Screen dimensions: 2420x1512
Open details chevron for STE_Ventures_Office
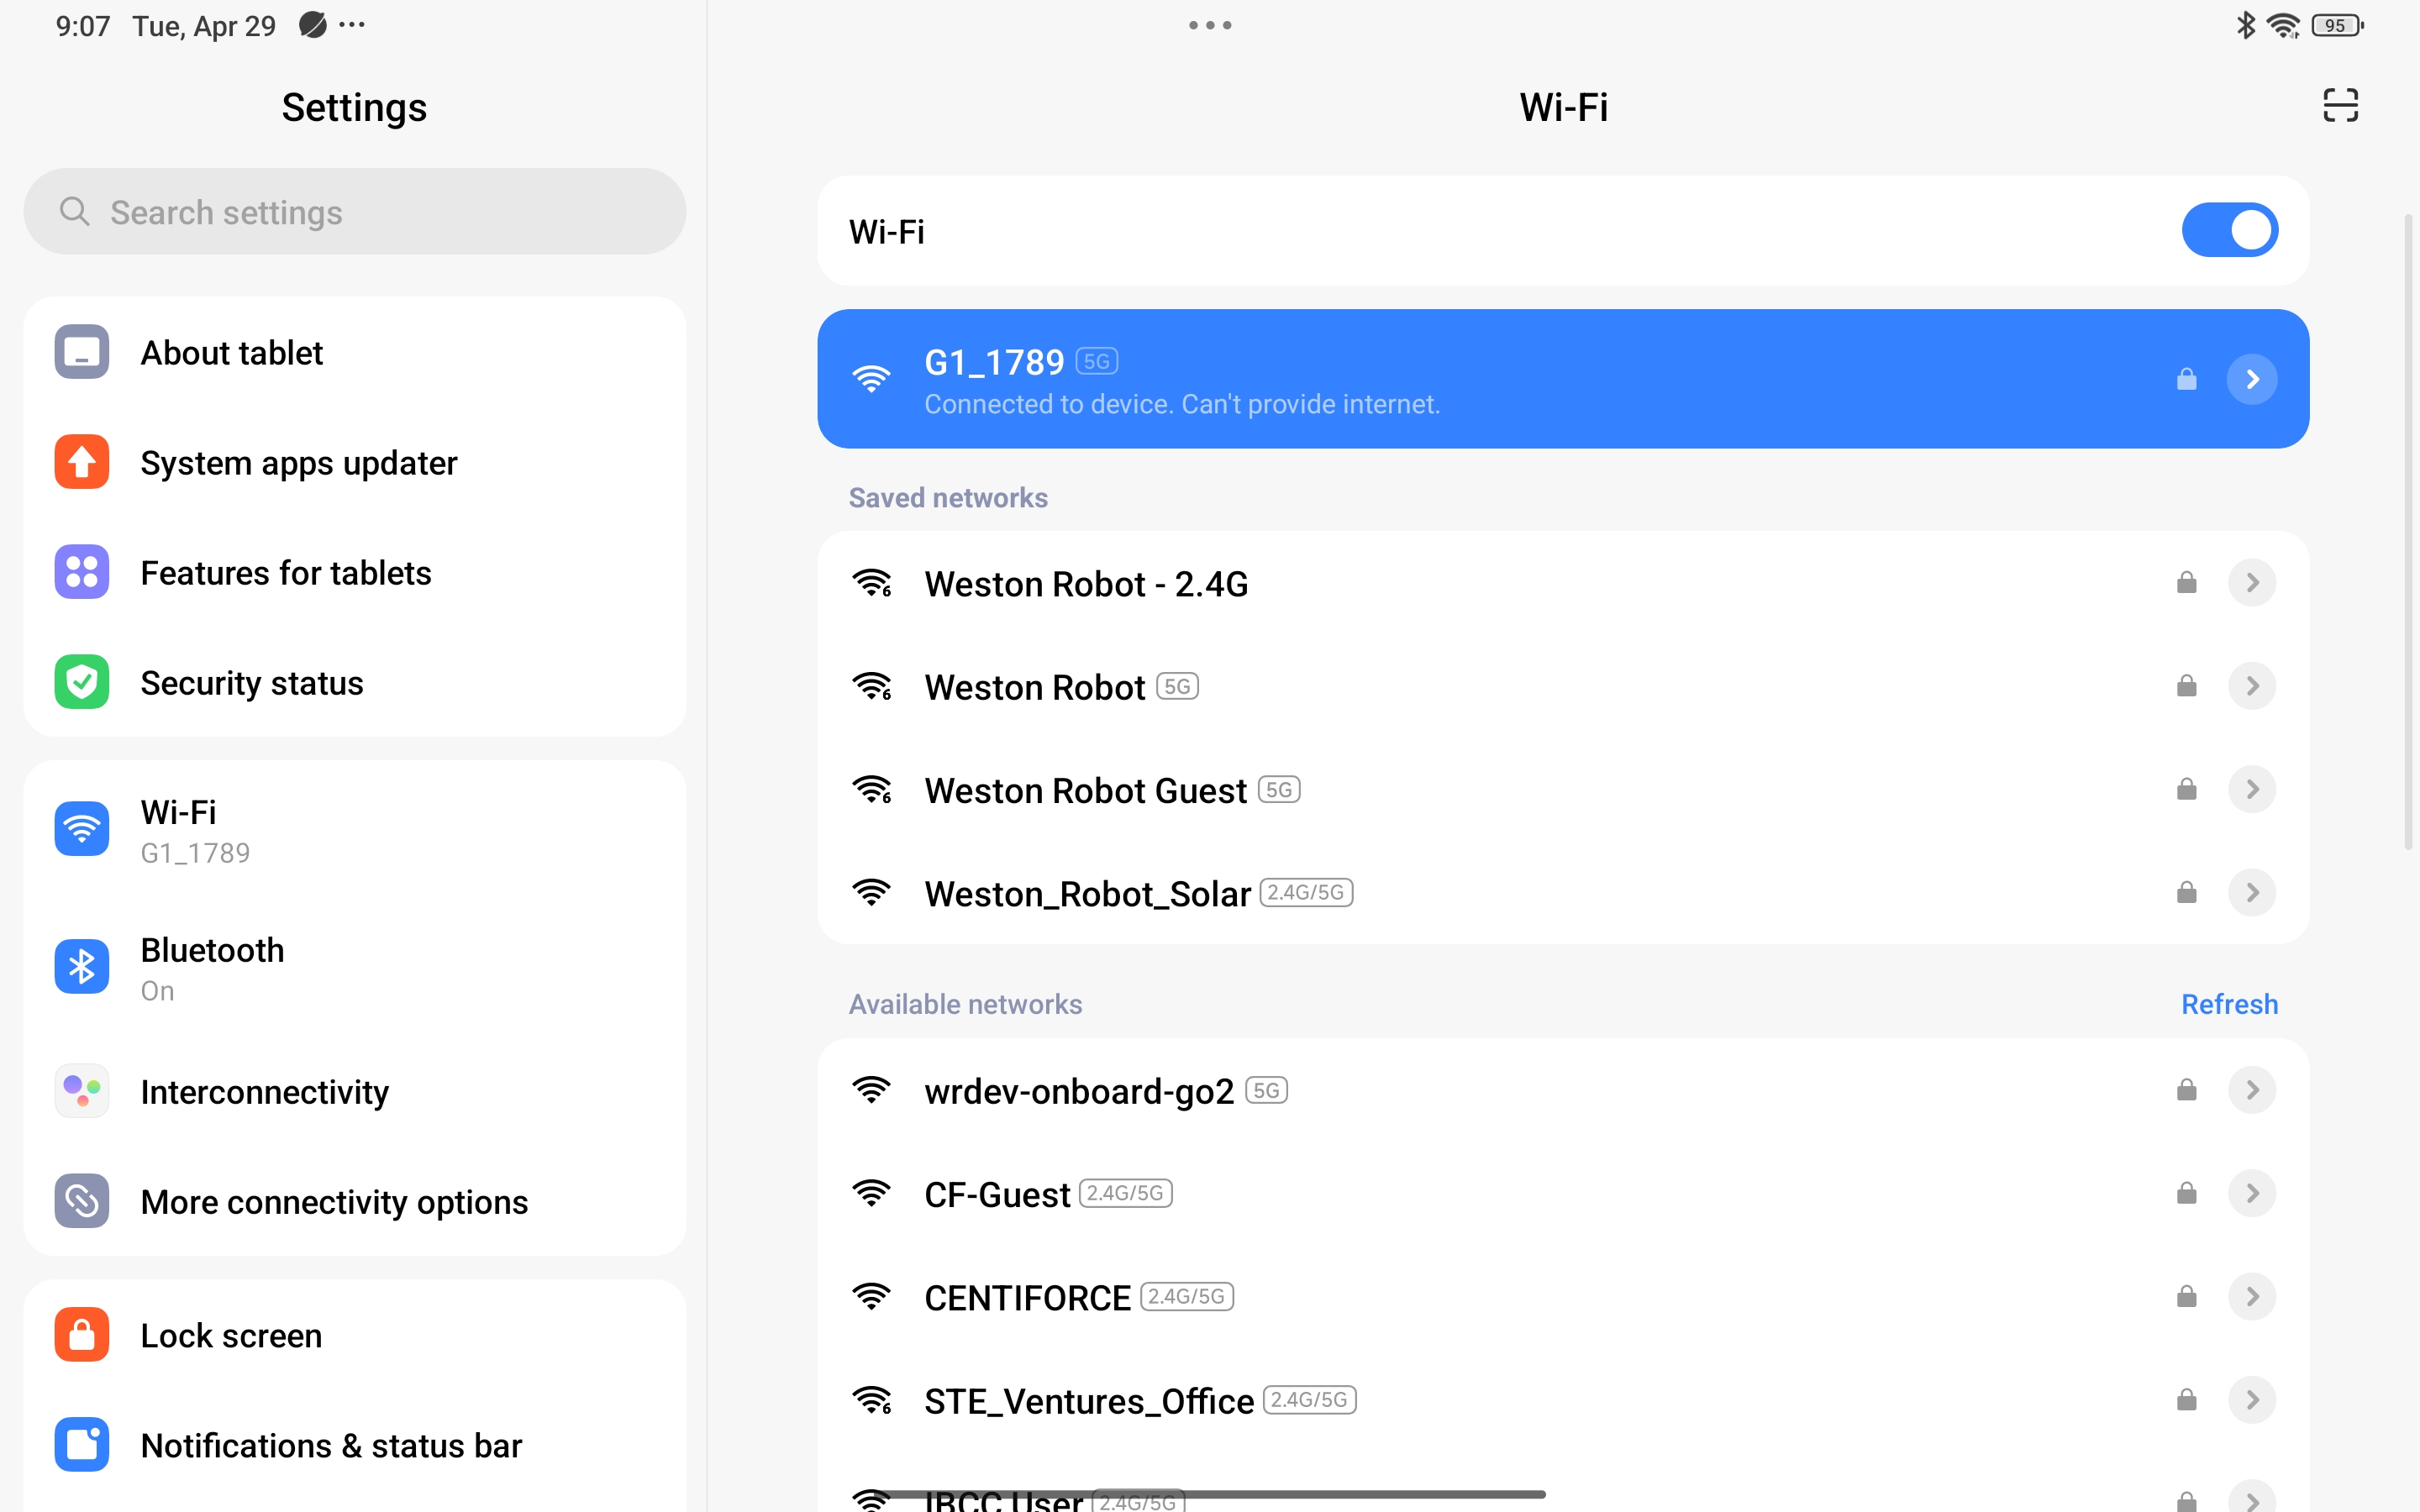coord(2252,1401)
